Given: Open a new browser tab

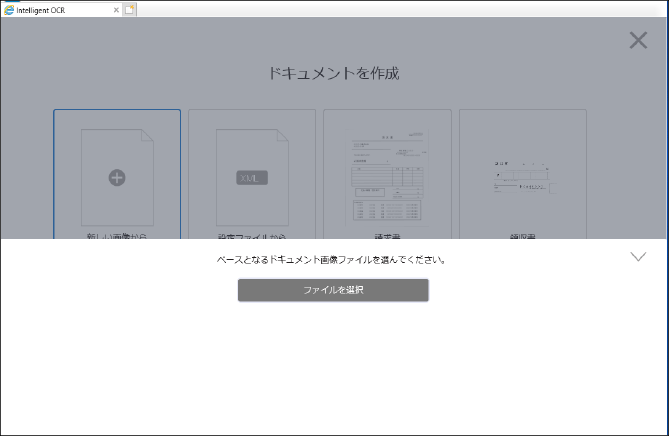Looking at the screenshot, I should click(130, 9).
